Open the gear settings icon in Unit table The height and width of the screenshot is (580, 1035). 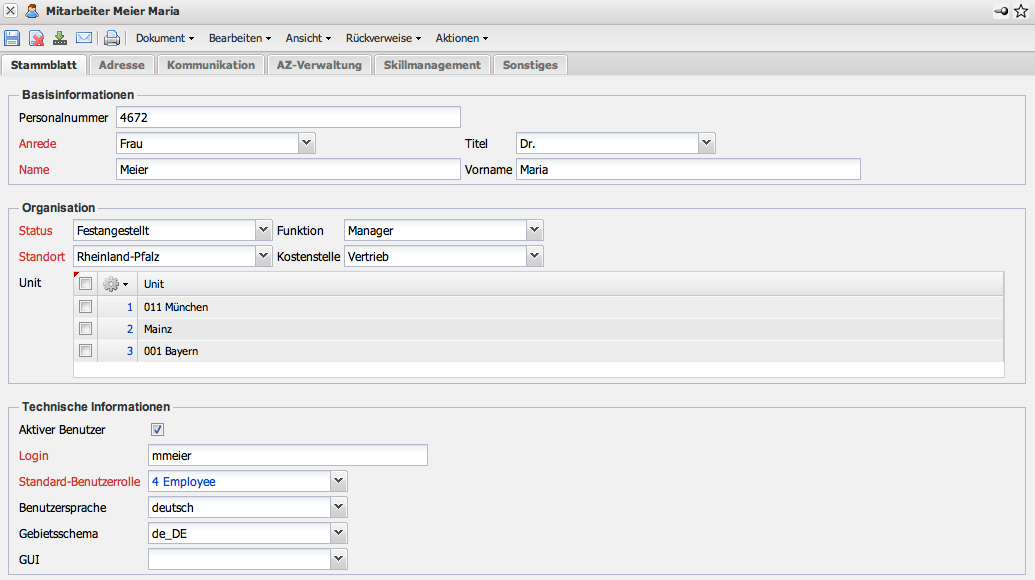(115, 284)
